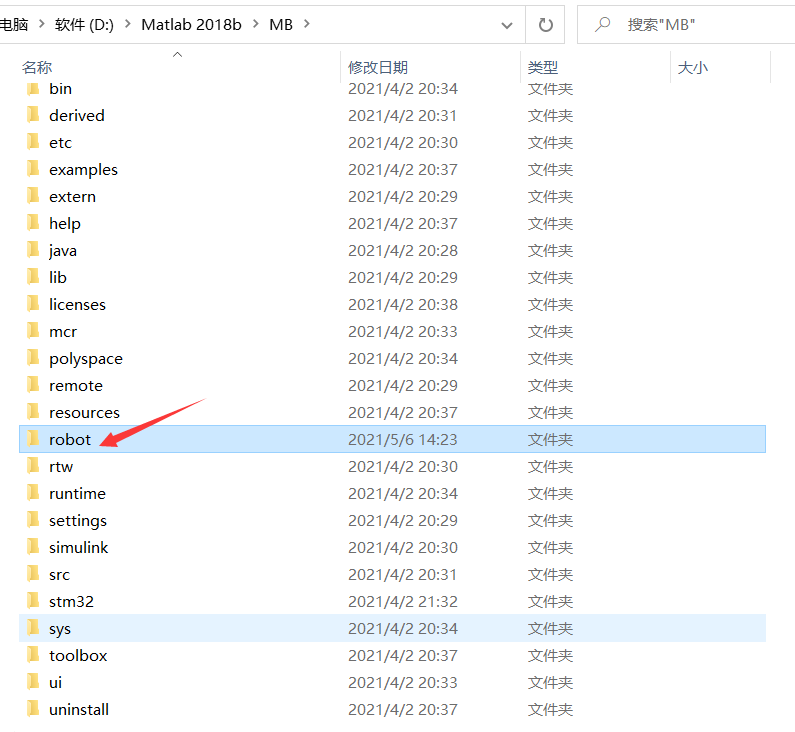The width and height of the screenshot is (795, 732).
Task: Select the java folder icon
Action: pyautogui.click(x=33, y=250)
